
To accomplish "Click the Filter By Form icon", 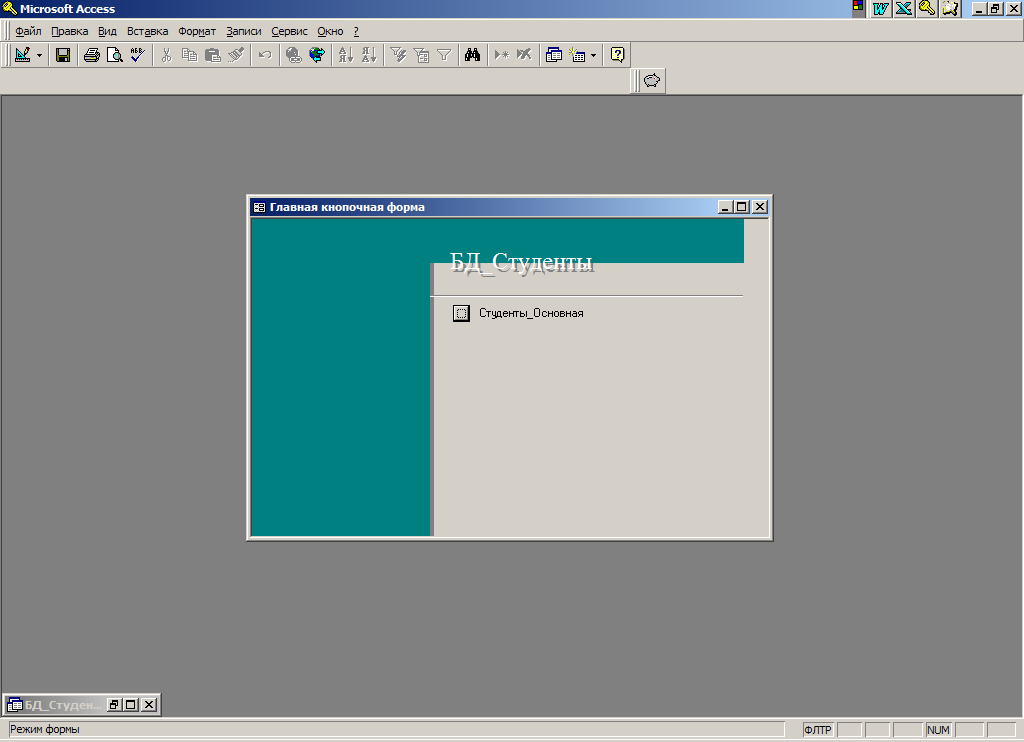I will (x=421, y=55).
